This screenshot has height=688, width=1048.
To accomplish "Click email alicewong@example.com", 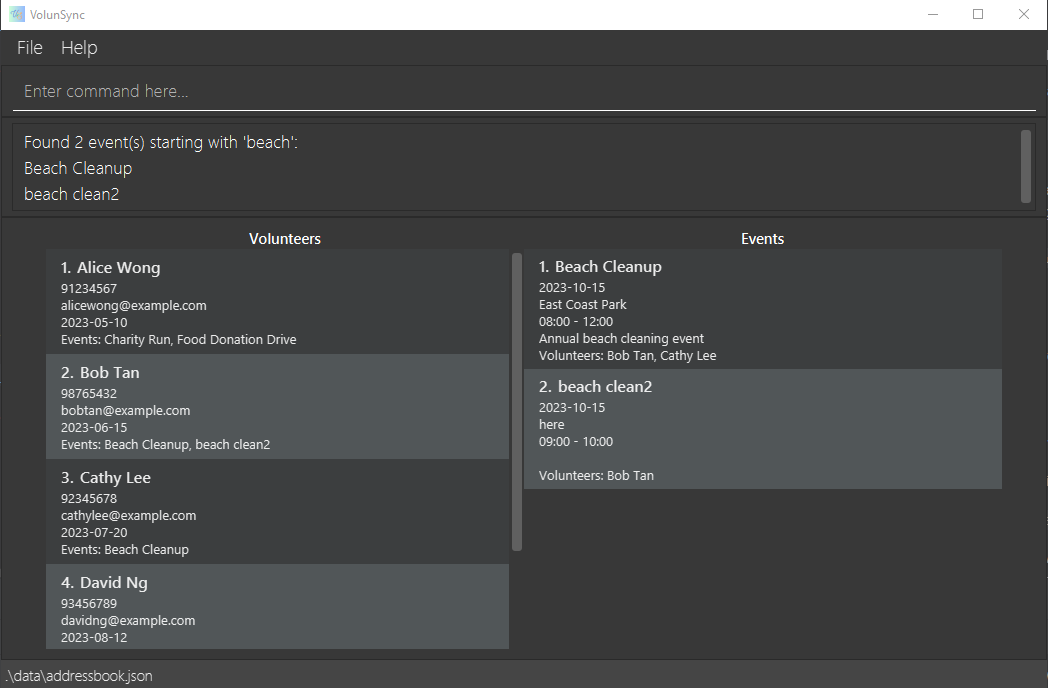I will point(134,306).
